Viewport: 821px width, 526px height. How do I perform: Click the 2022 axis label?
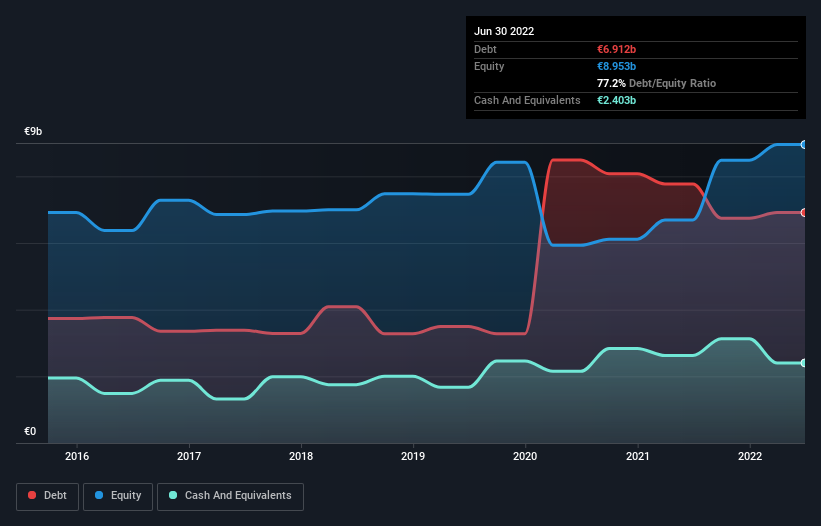(x=750, y=456)
